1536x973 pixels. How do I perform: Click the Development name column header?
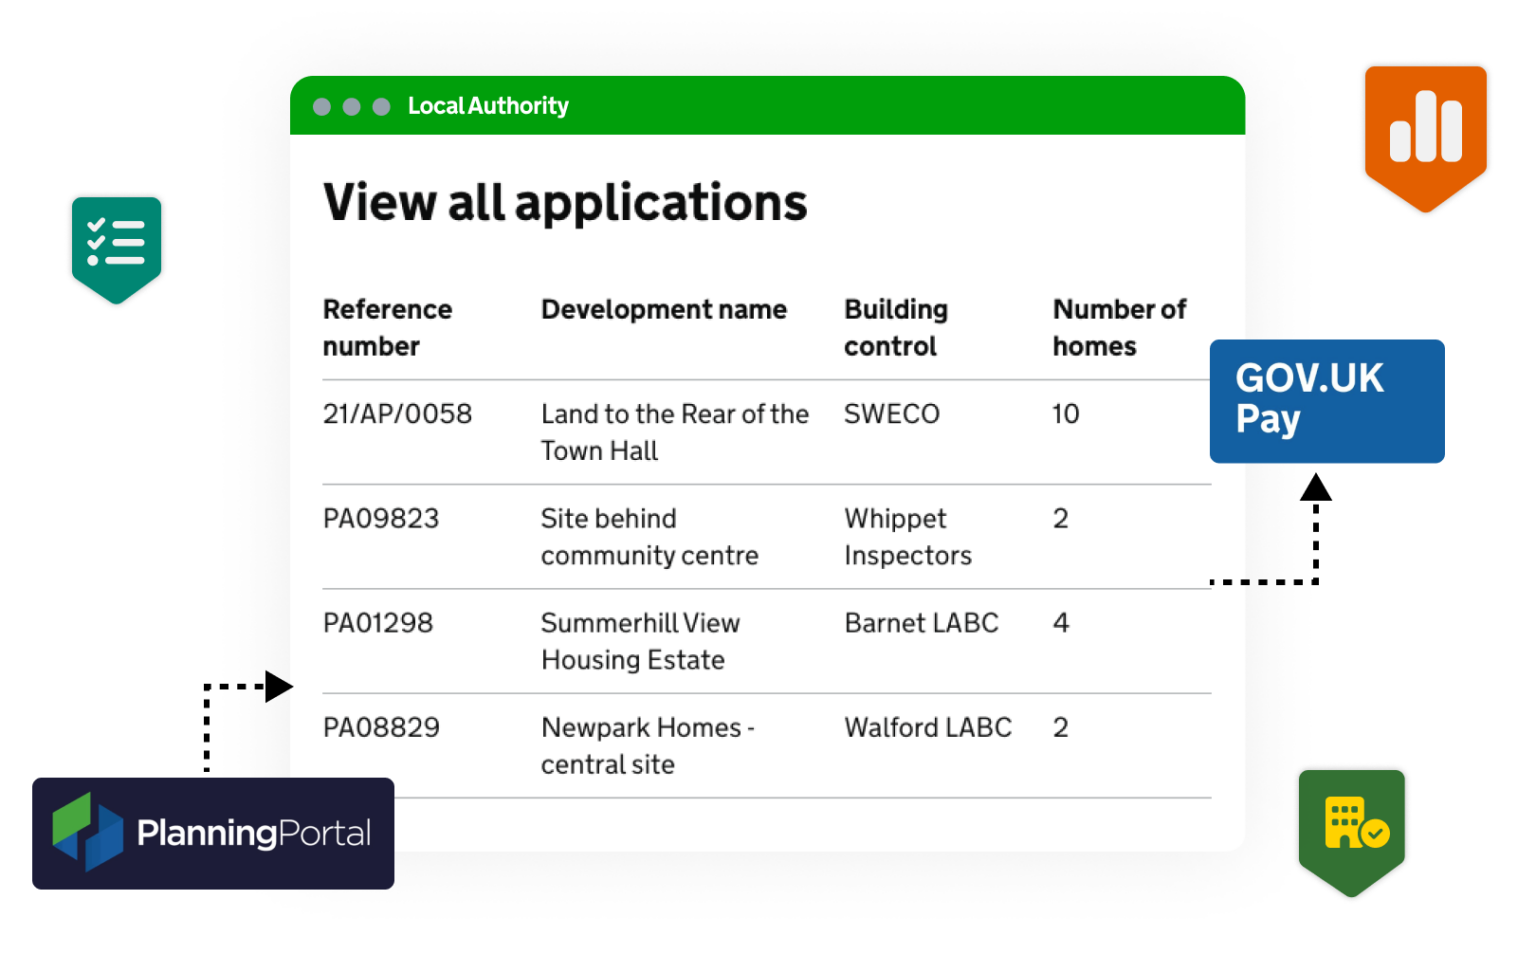click(663, 310)
